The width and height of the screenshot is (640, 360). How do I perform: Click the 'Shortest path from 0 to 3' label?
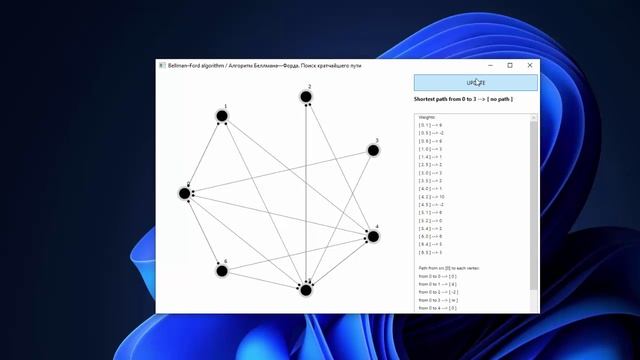coord(463,99)
